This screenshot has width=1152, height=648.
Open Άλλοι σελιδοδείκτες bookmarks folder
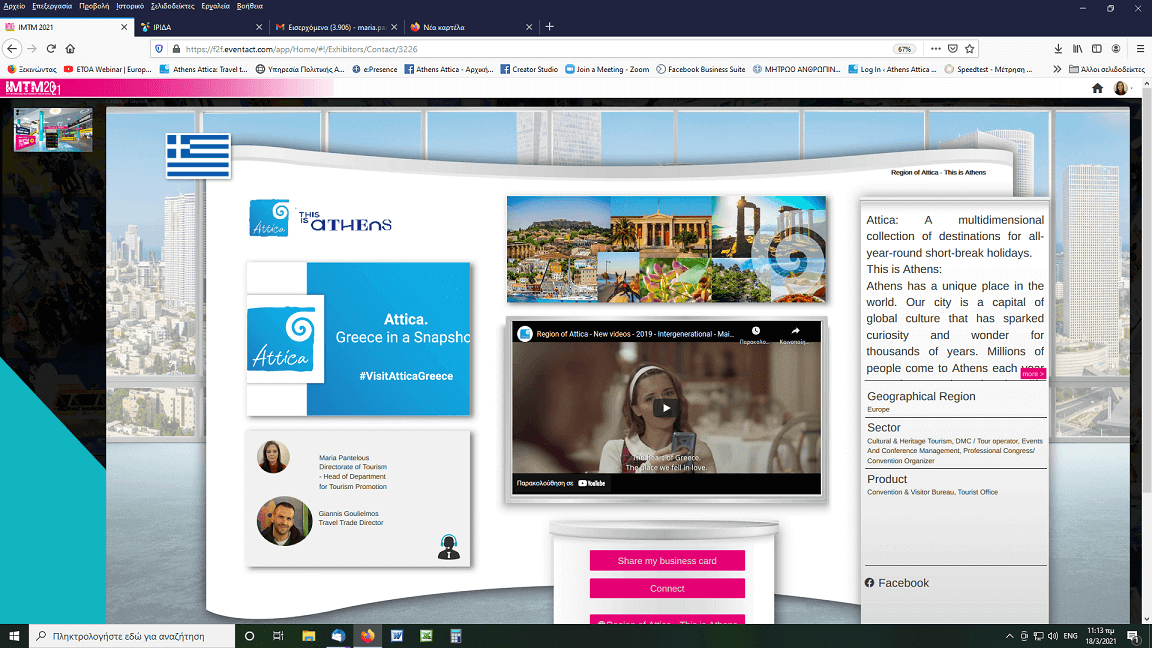click(1106, 69)
